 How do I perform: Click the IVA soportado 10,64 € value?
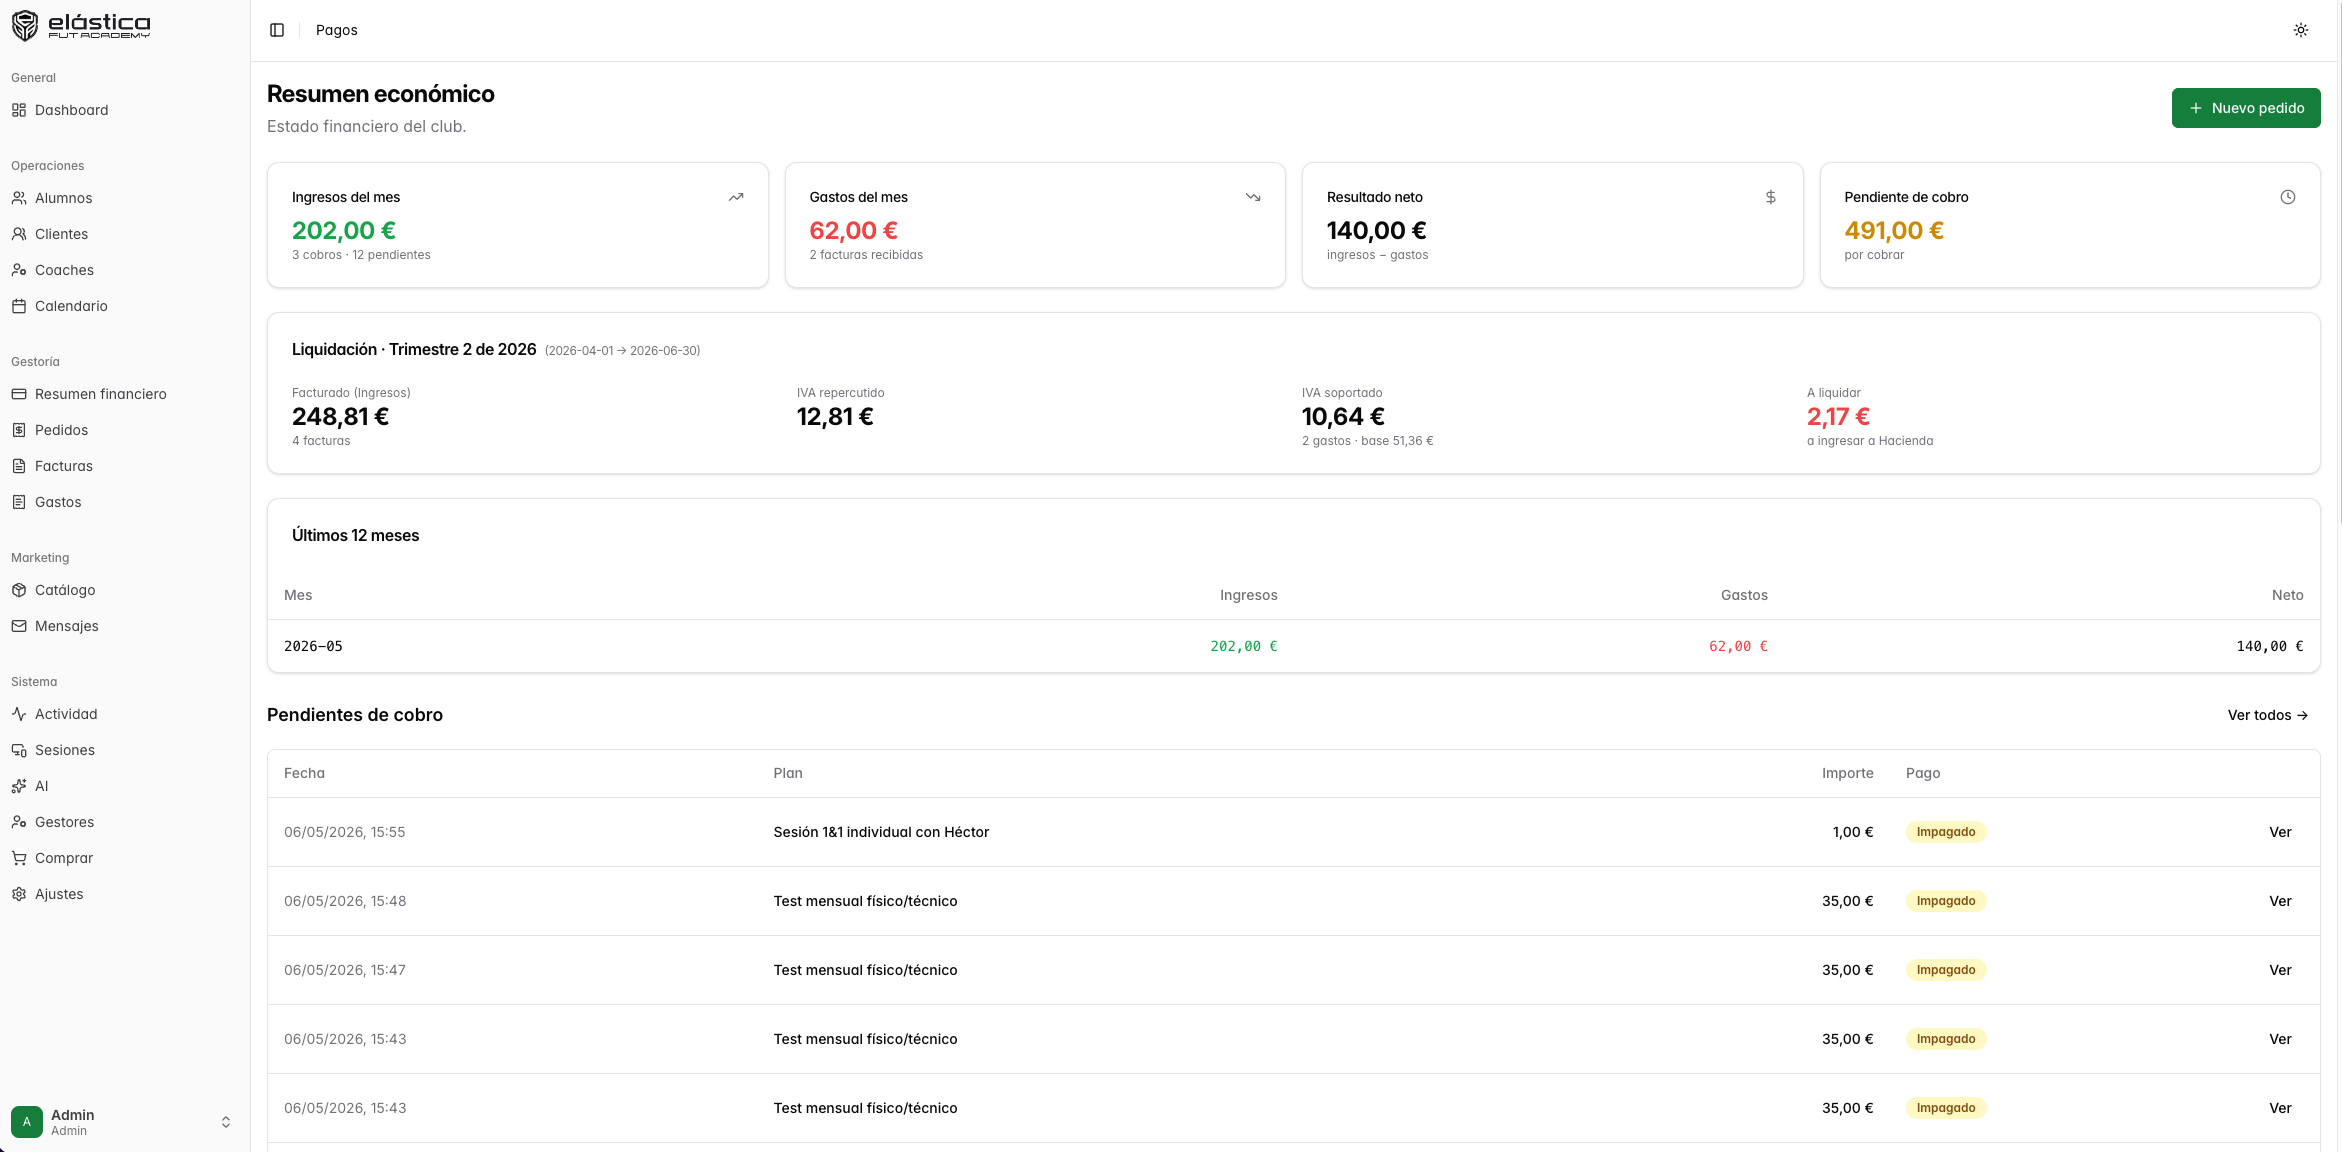click(x=1343, y=417)
